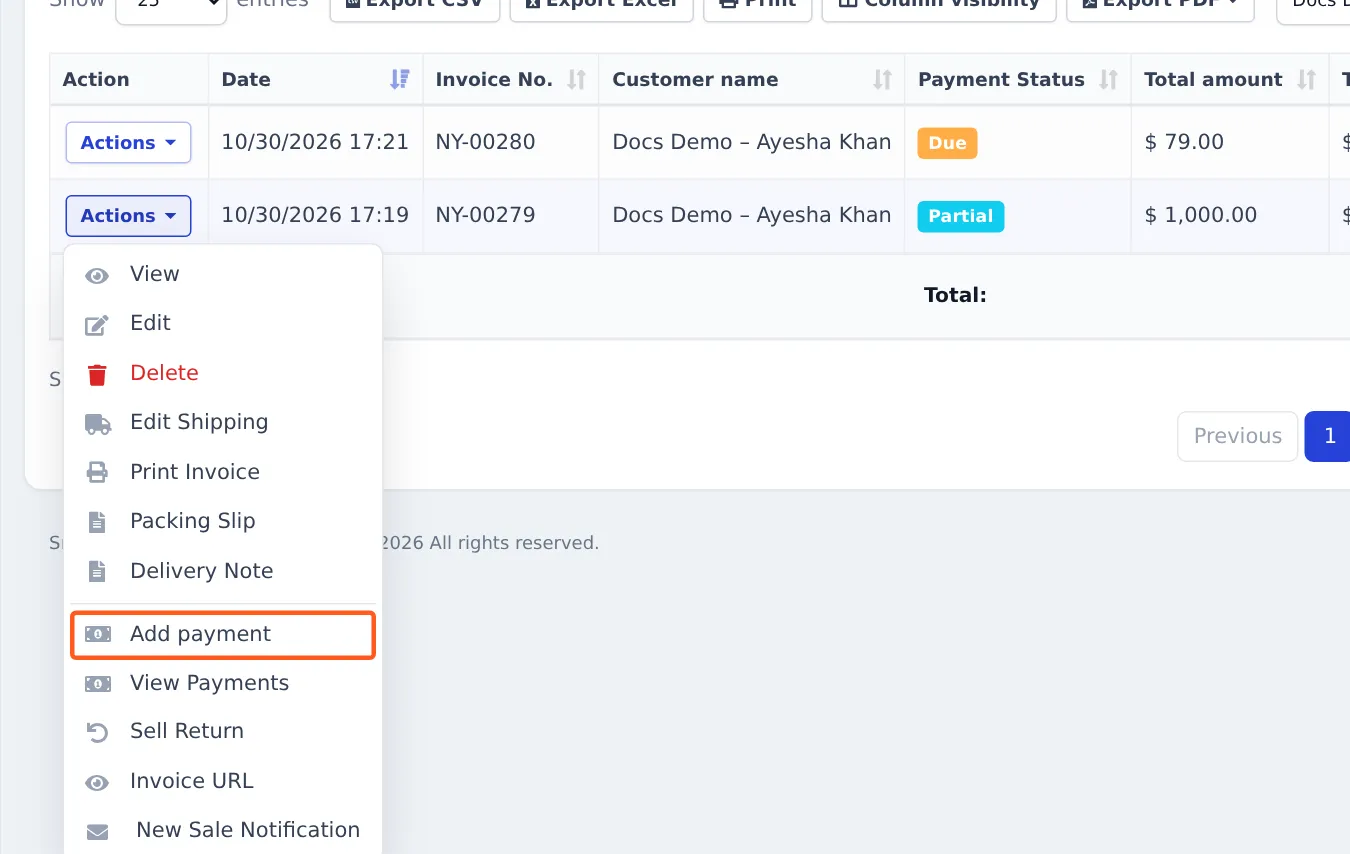Click the Total: label in the table footer
The height and width of the screenshot is (854, 1350).
point(955,295)
